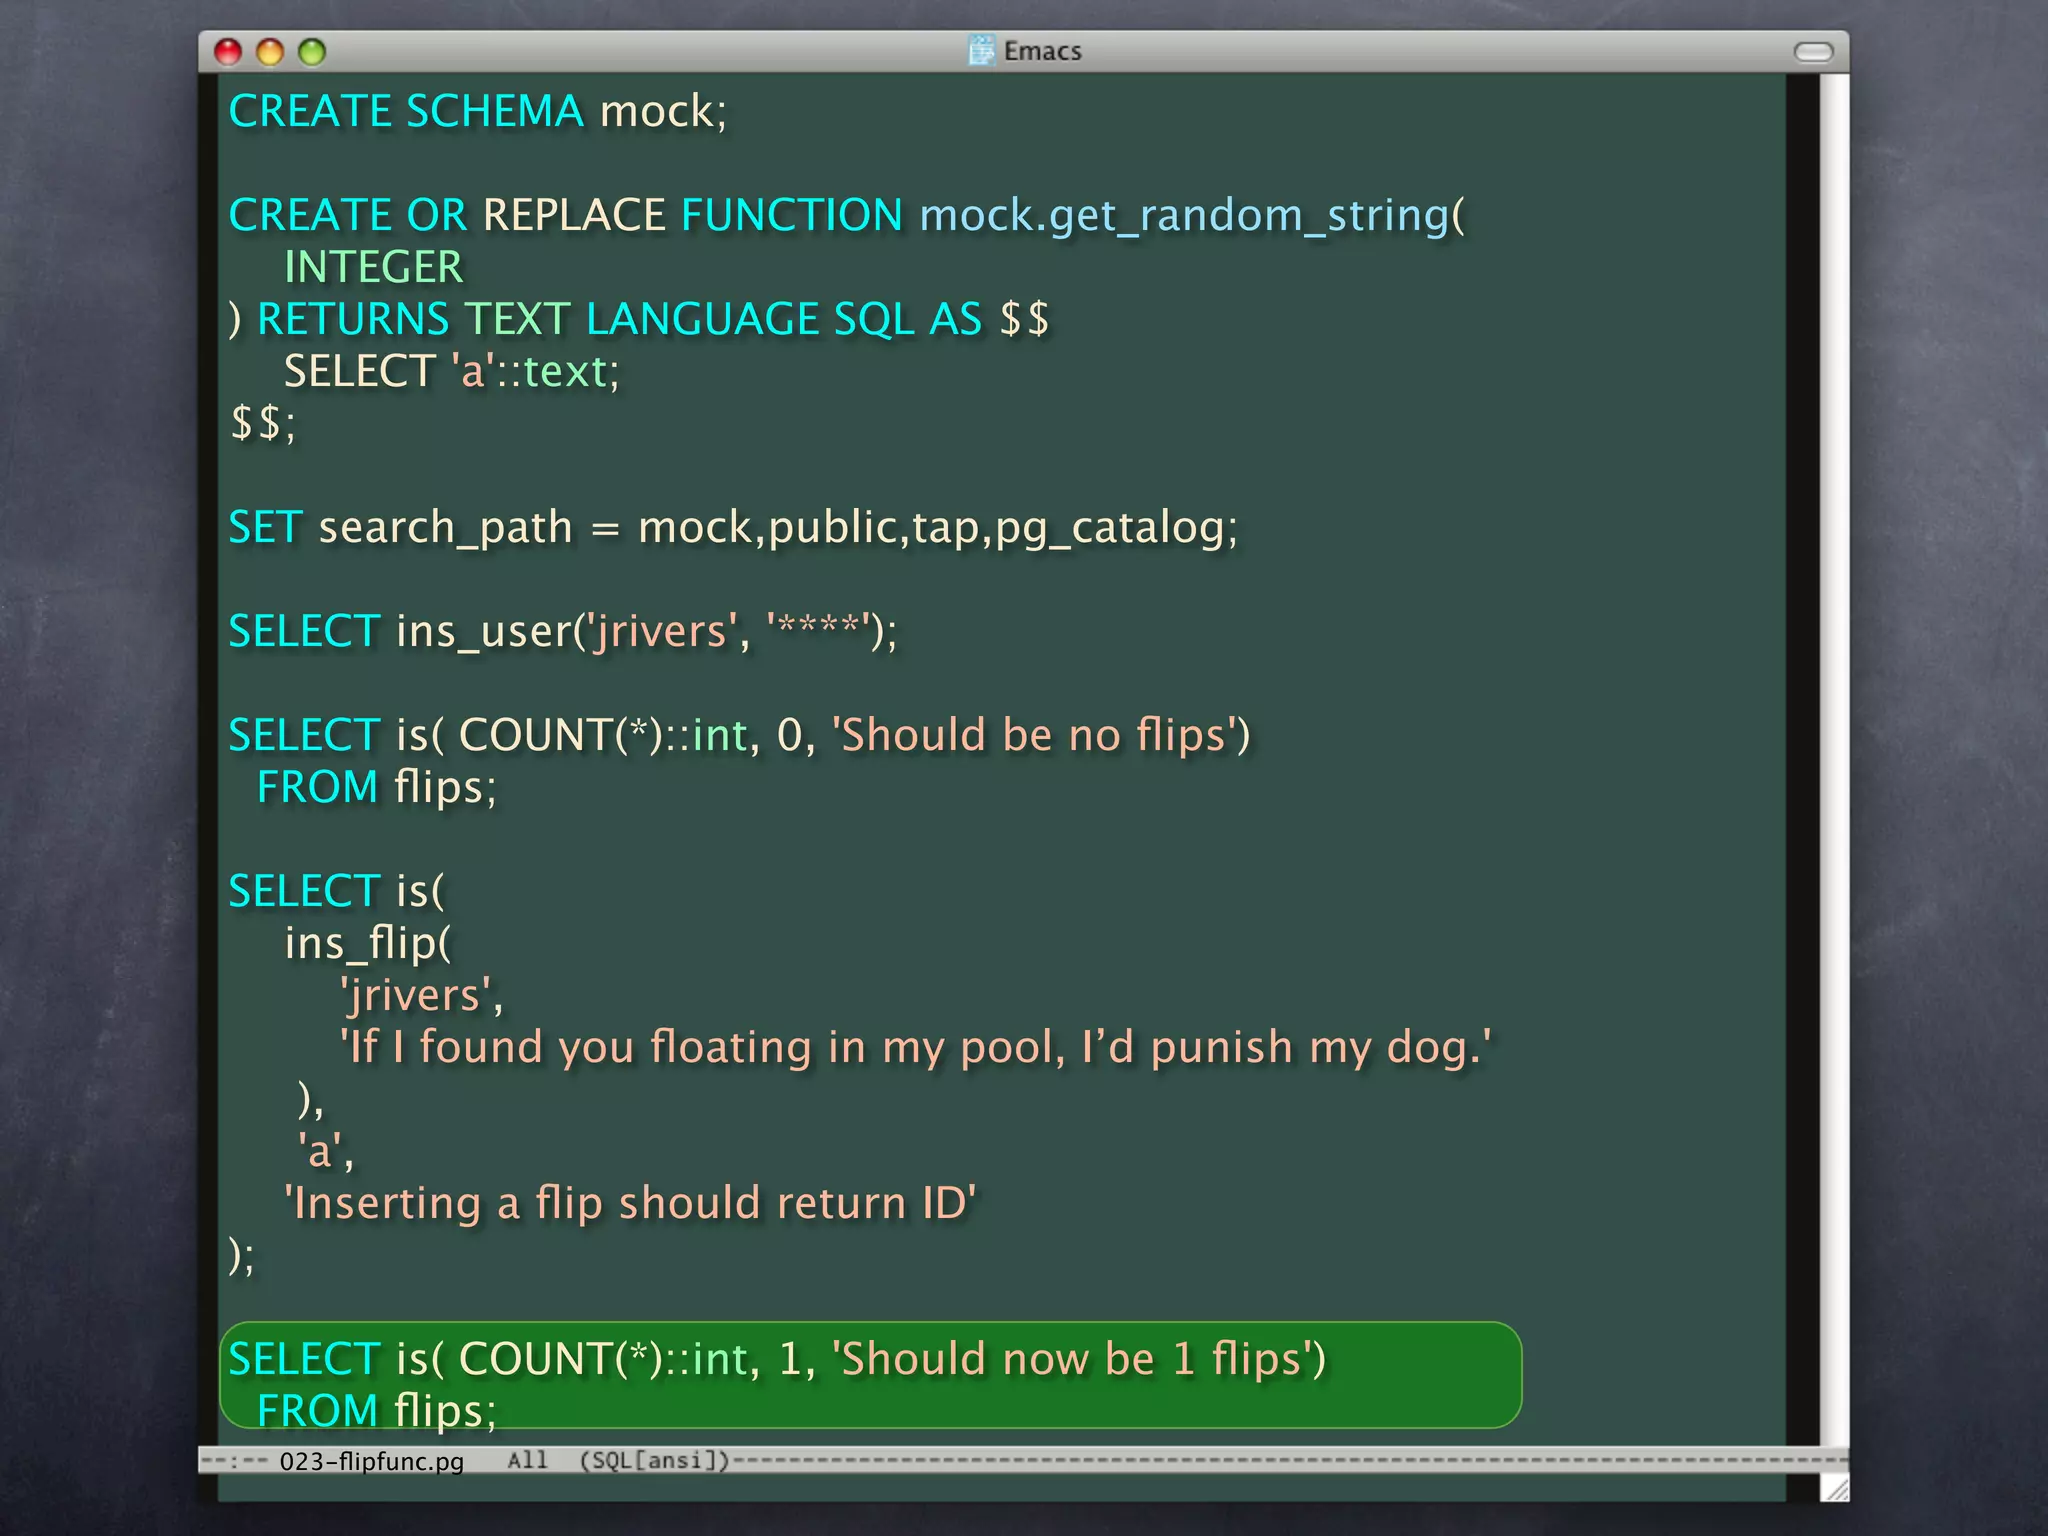Click the Emacs window title text
Screen dimensions: 2048x1536
[1042, 51]
